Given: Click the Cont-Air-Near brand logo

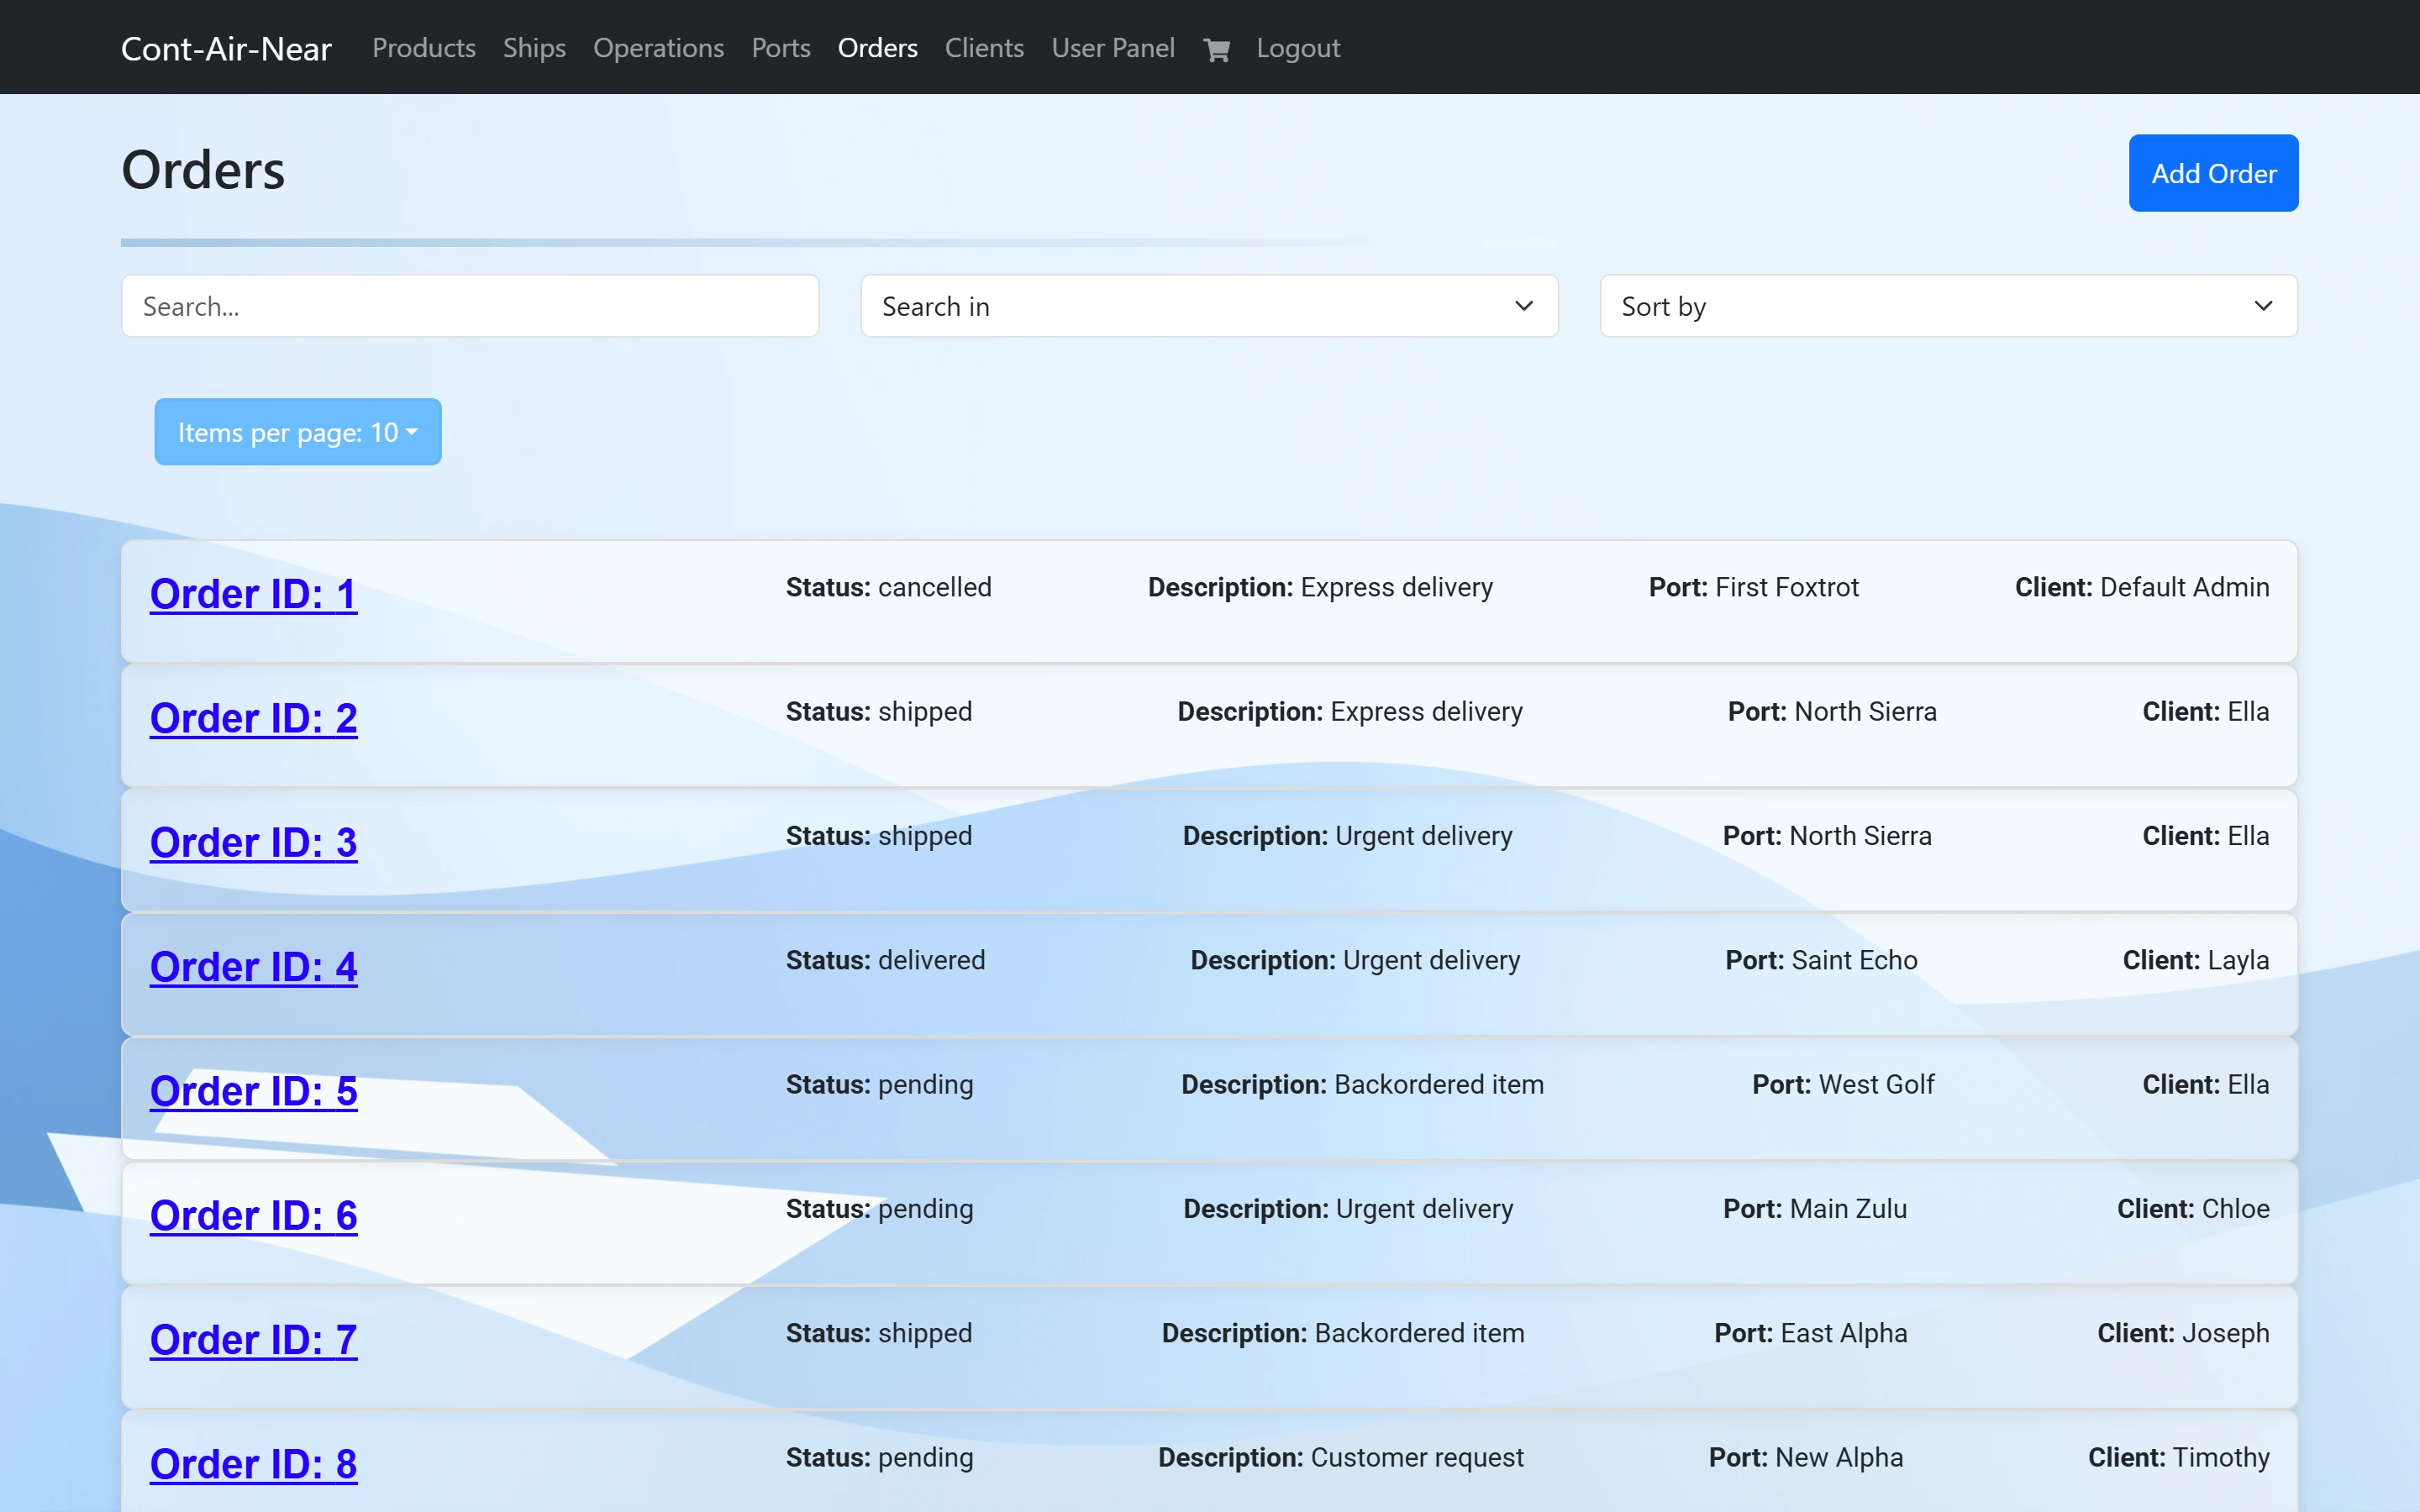Looking at the screenshot, I should (226, 48).
